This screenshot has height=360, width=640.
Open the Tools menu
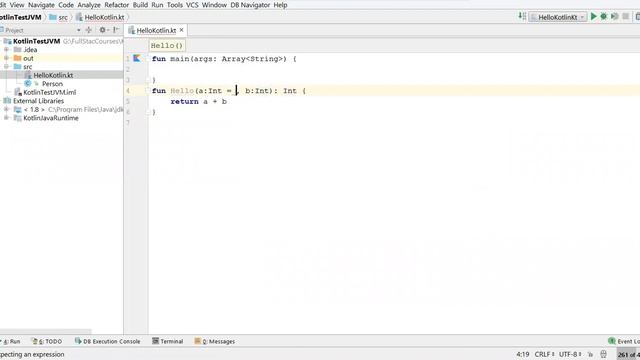coord(175,5)
